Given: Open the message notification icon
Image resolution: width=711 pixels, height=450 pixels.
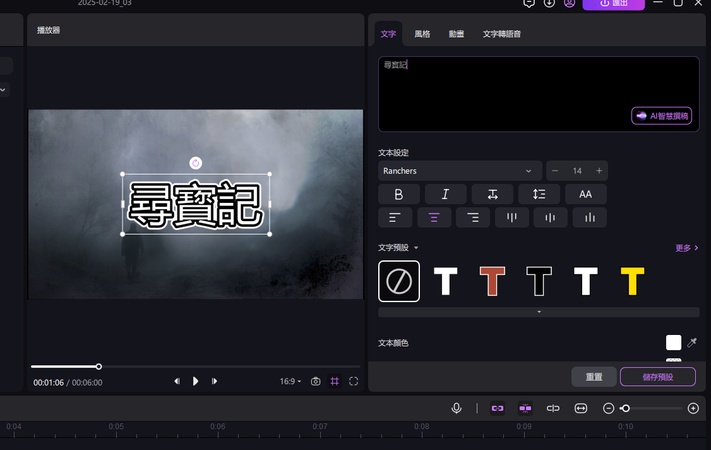Looking at the screenshot, I should pyautogui.click(x=529, y=3).
